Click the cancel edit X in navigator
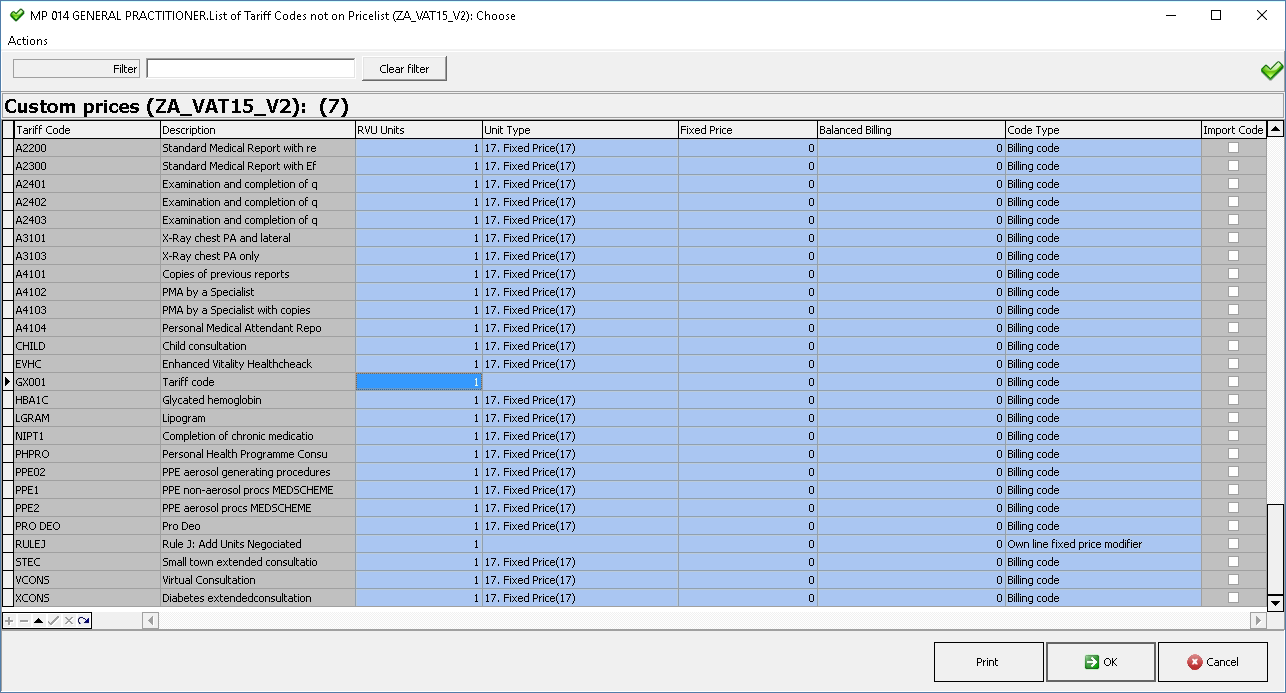1286x693 pixels. point(68,621)
